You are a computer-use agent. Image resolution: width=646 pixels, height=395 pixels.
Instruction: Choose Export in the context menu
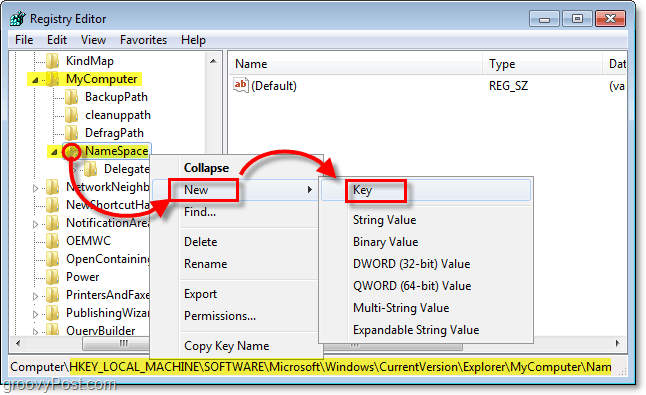click(x=237, y=294)
